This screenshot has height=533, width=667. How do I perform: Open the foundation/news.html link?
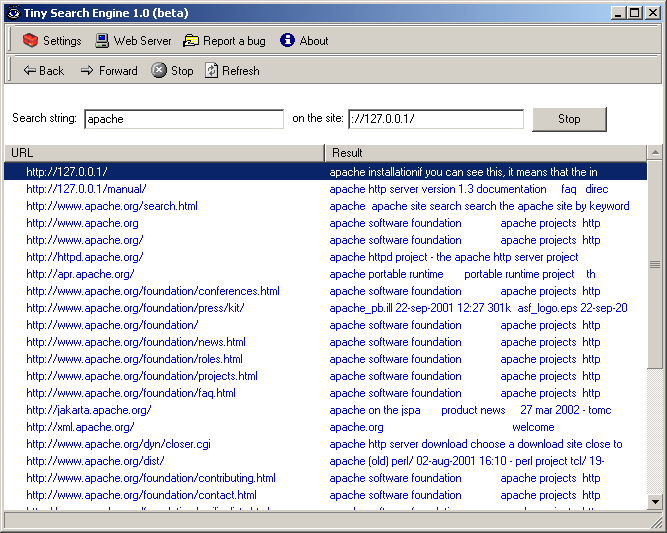pos(136,342)
